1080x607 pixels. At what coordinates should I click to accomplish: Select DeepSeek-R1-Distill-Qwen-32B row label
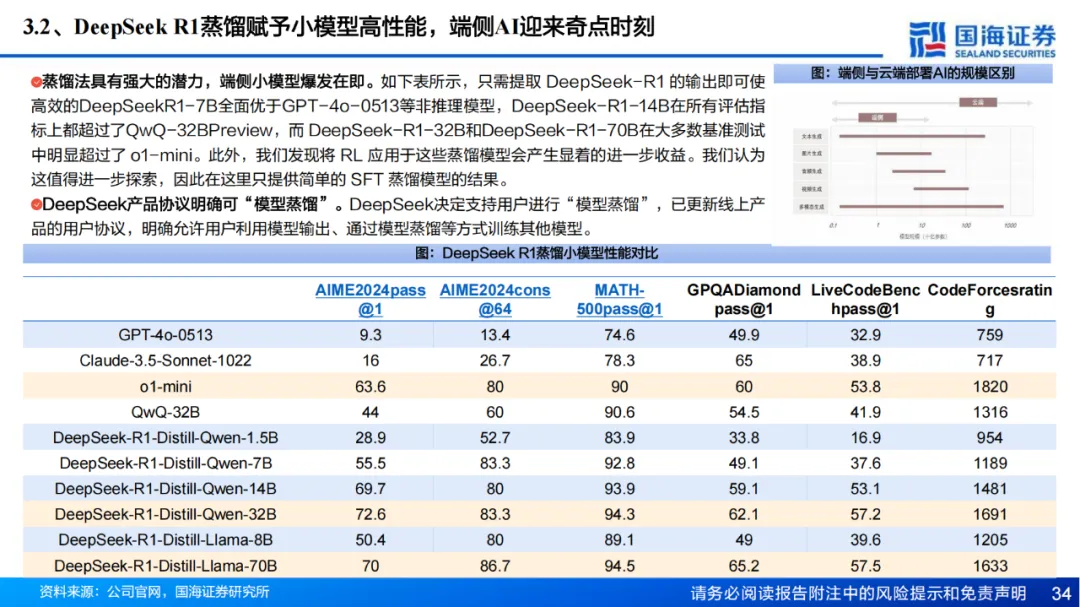click(x=165, y=514)
